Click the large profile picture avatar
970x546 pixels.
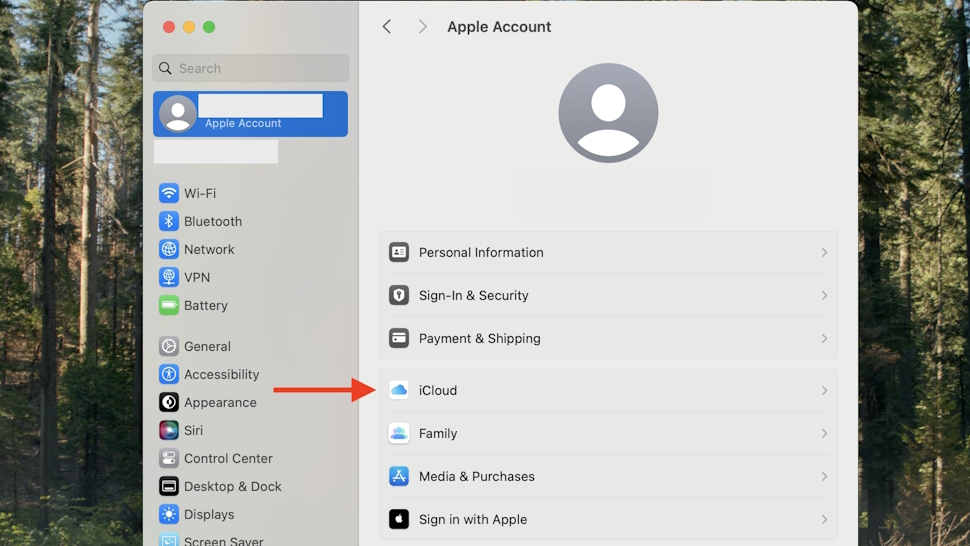(x=608, y=113)
